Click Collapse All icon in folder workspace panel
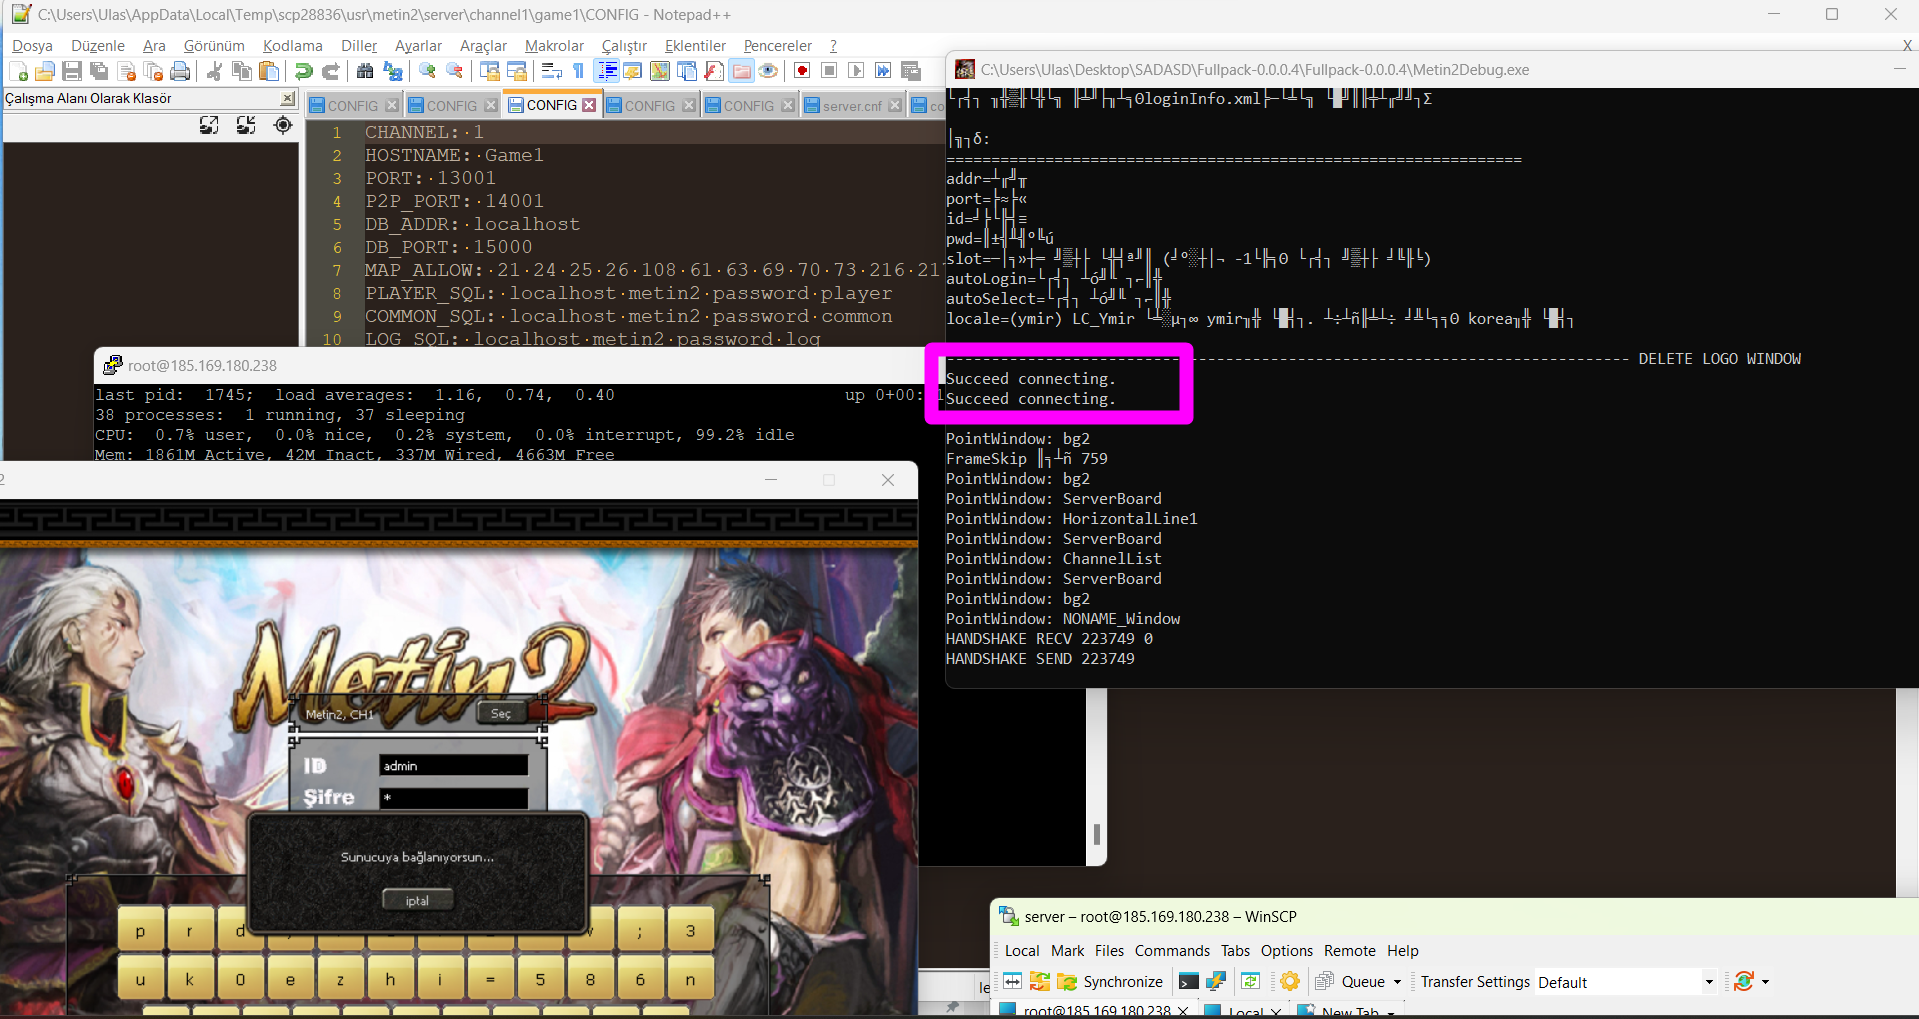Screen dimensions: 1919x1019 (246, 125)
